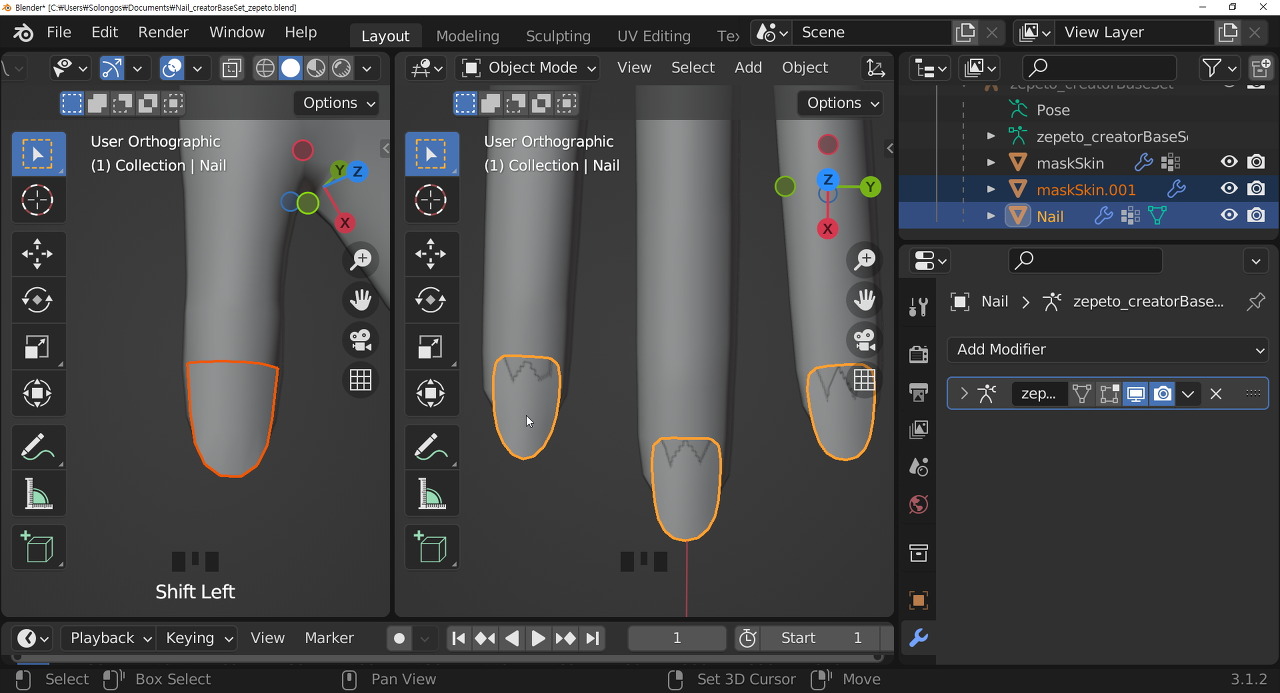Open the View Layer properties tab
Screen dimensions: 1280x693
[x=918, y=429]
